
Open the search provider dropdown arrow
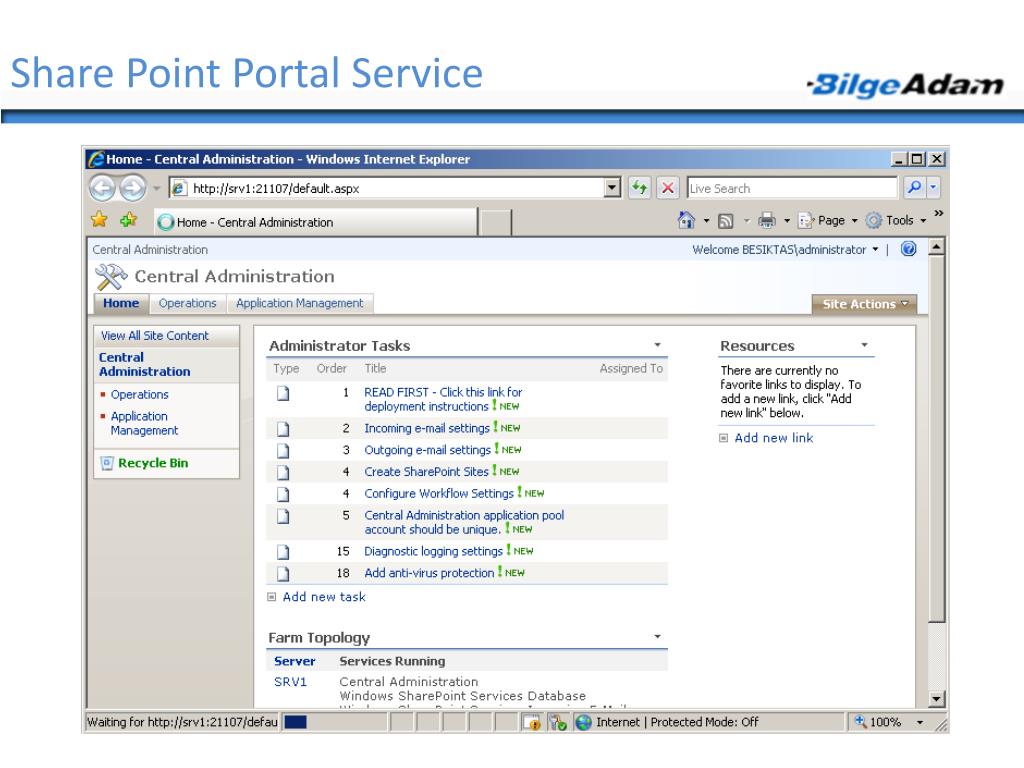933,187
